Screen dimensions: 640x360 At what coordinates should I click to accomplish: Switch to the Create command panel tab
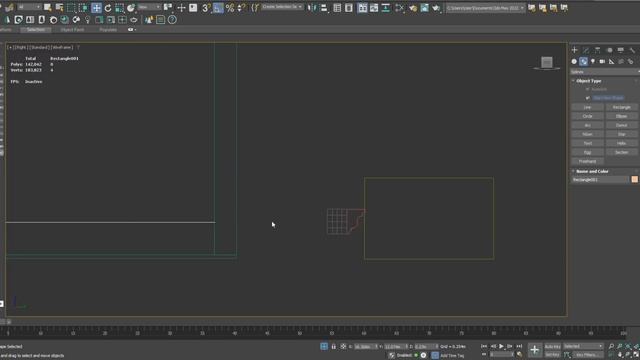click(x=575, y=50)
